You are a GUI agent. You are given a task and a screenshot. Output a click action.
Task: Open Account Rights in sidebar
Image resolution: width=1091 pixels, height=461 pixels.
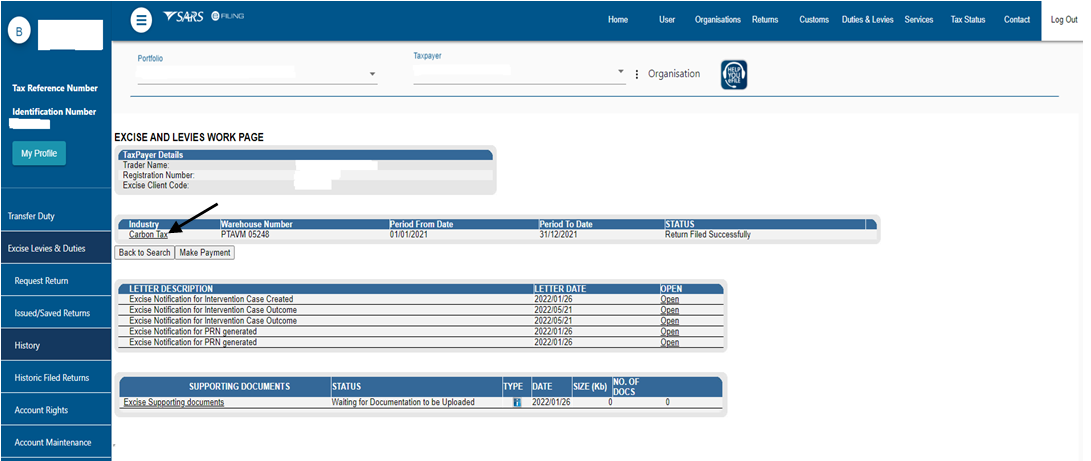click(56, 410)
